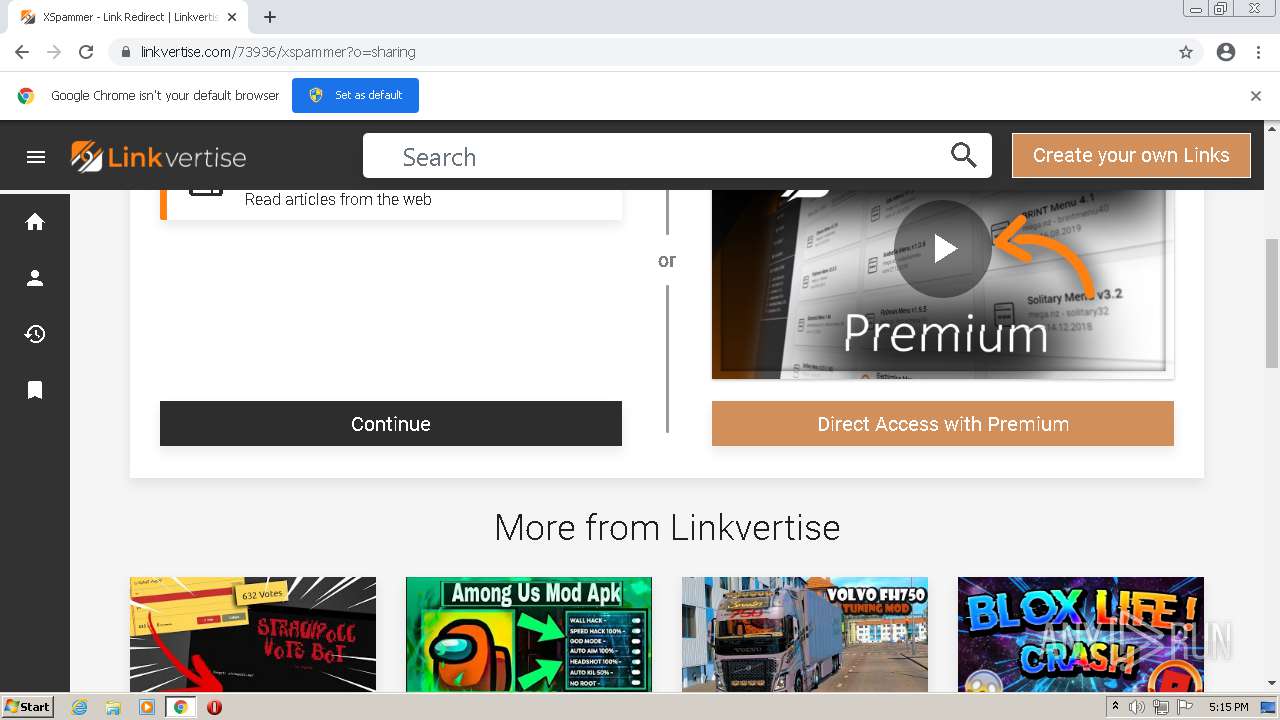Screen dimensions: 1280x720
Task: Open Volvo FH750 Tuning Mod thumbnail
Action: click(x=805, y=634)
